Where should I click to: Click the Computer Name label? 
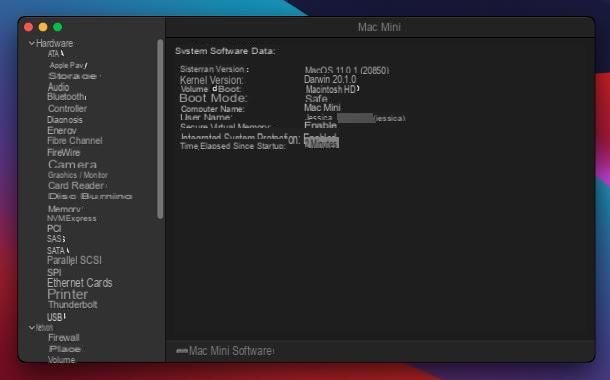tap(212, 109)
